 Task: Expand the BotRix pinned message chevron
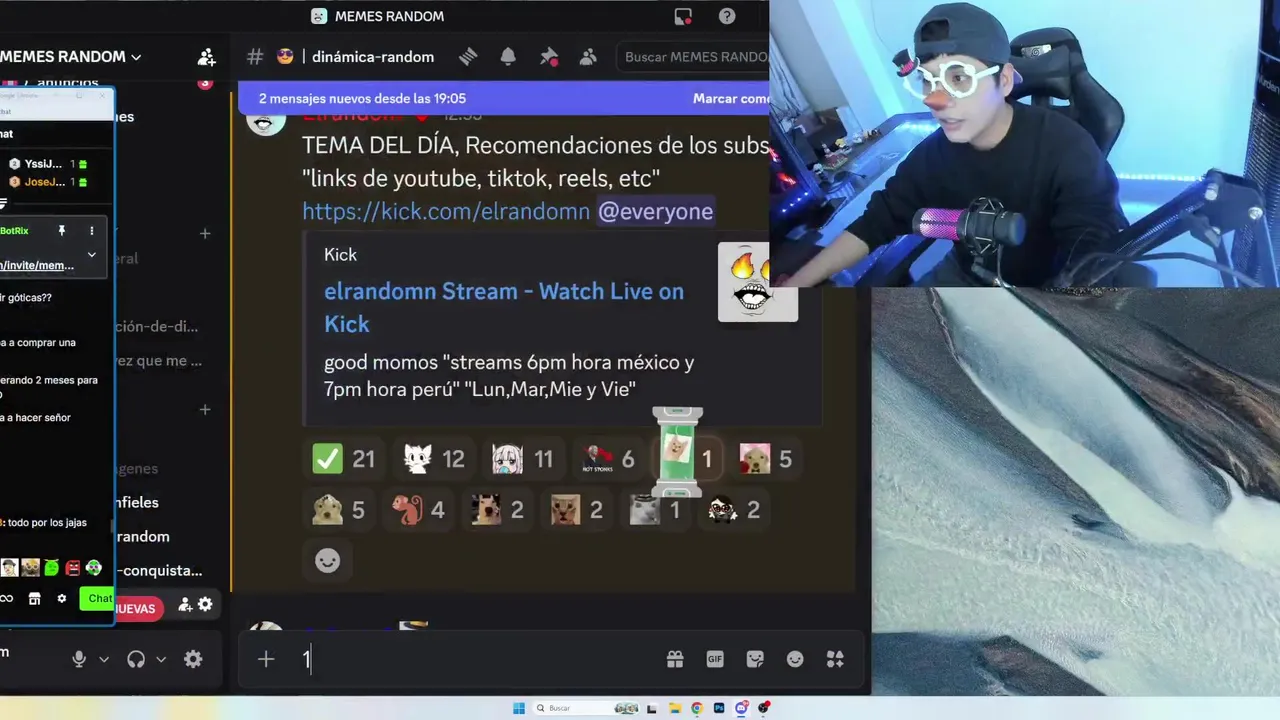click(x=91, y=255)
